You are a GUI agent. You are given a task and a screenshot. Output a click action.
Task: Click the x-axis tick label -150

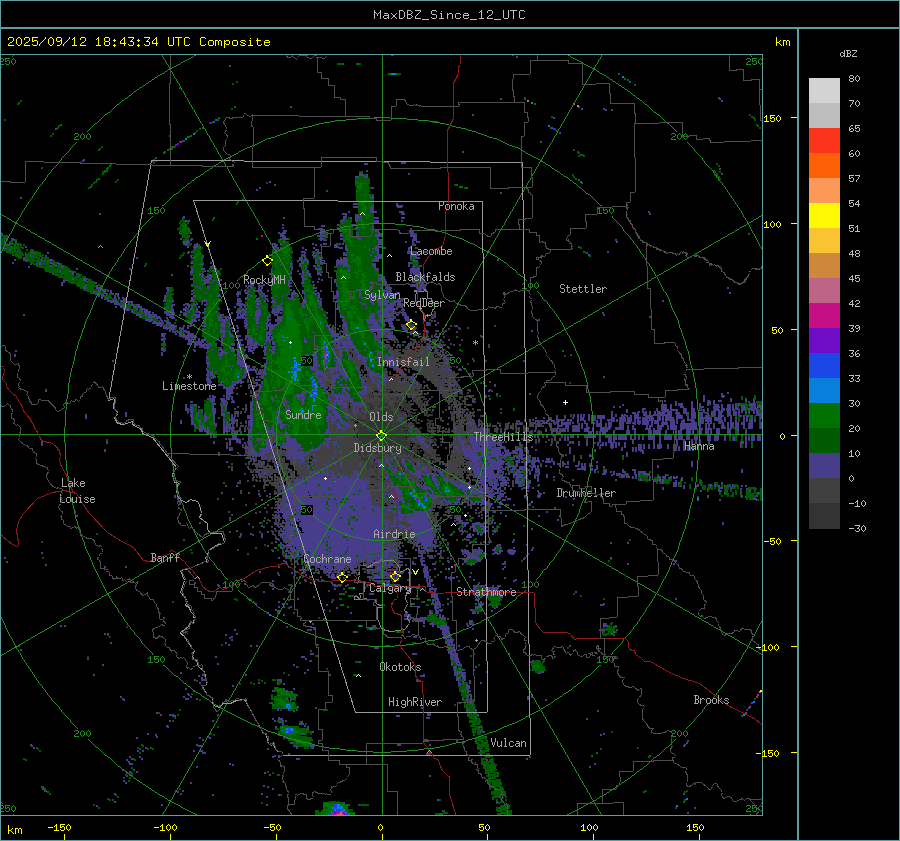(x=59, y=828)
